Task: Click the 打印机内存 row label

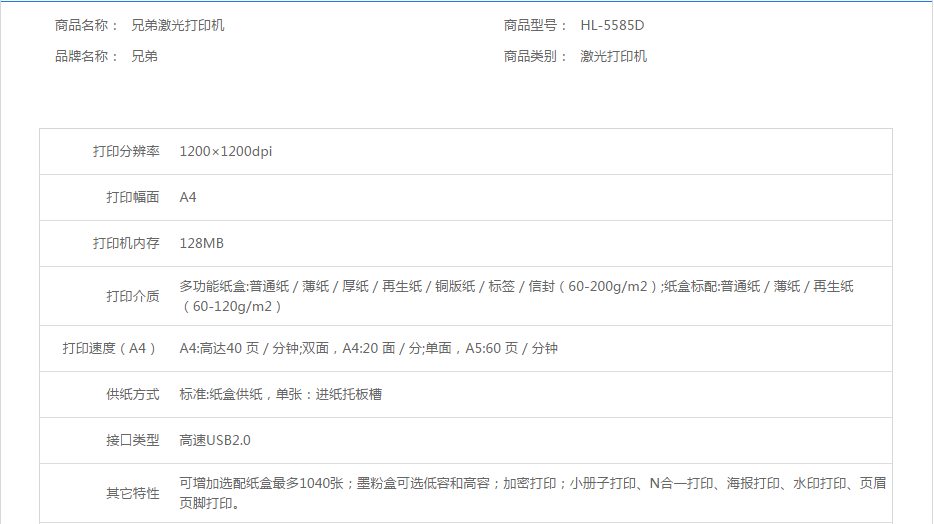Action: [x=126, y=243]
